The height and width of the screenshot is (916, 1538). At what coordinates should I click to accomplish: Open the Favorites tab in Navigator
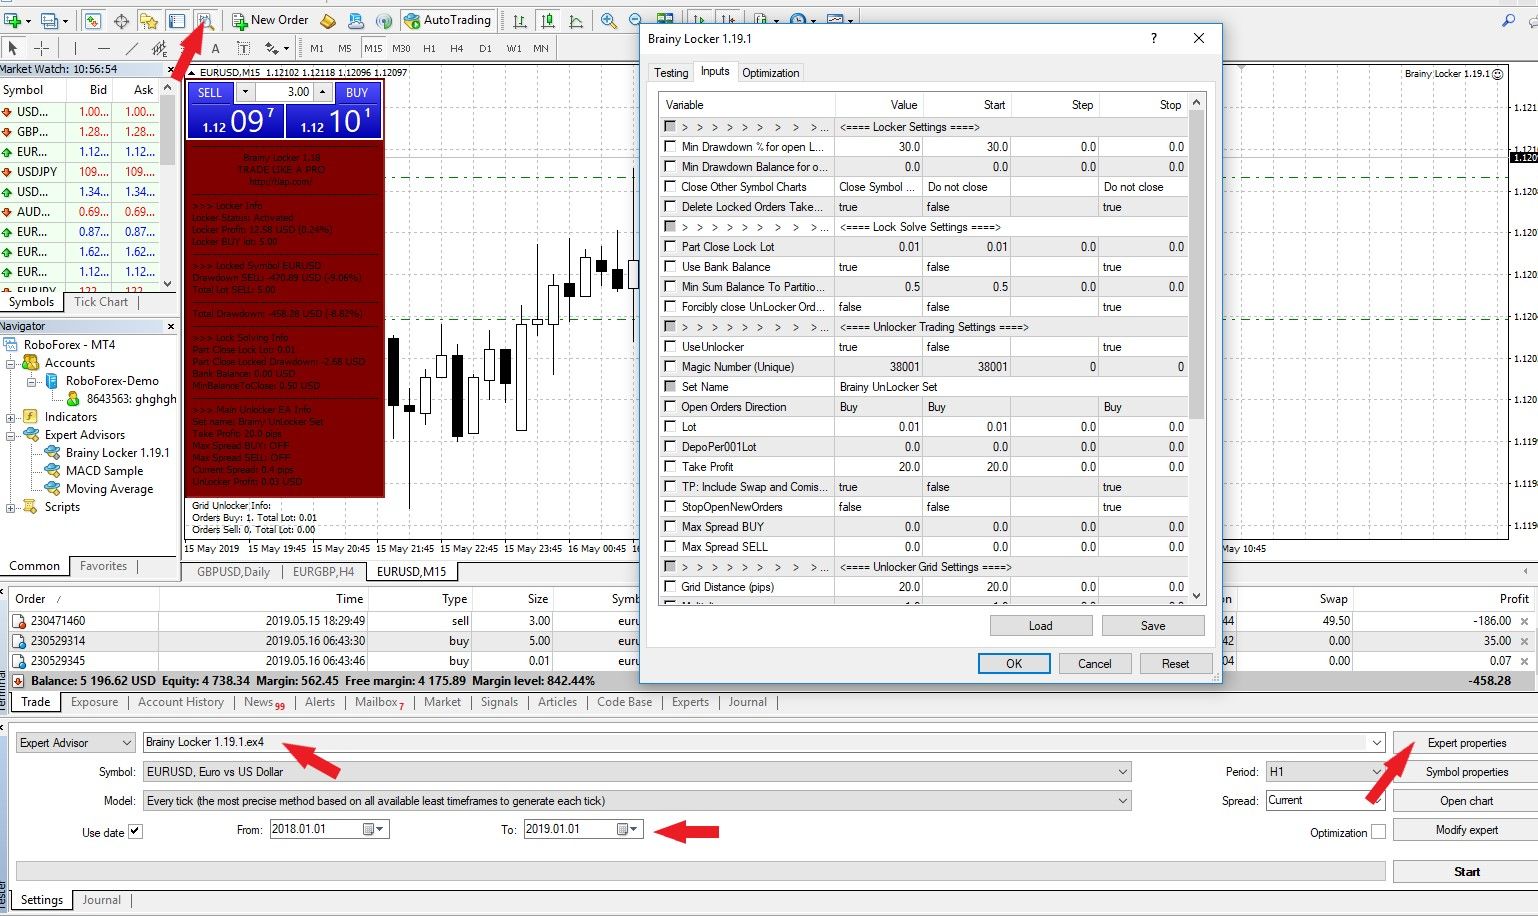(103, 566)
